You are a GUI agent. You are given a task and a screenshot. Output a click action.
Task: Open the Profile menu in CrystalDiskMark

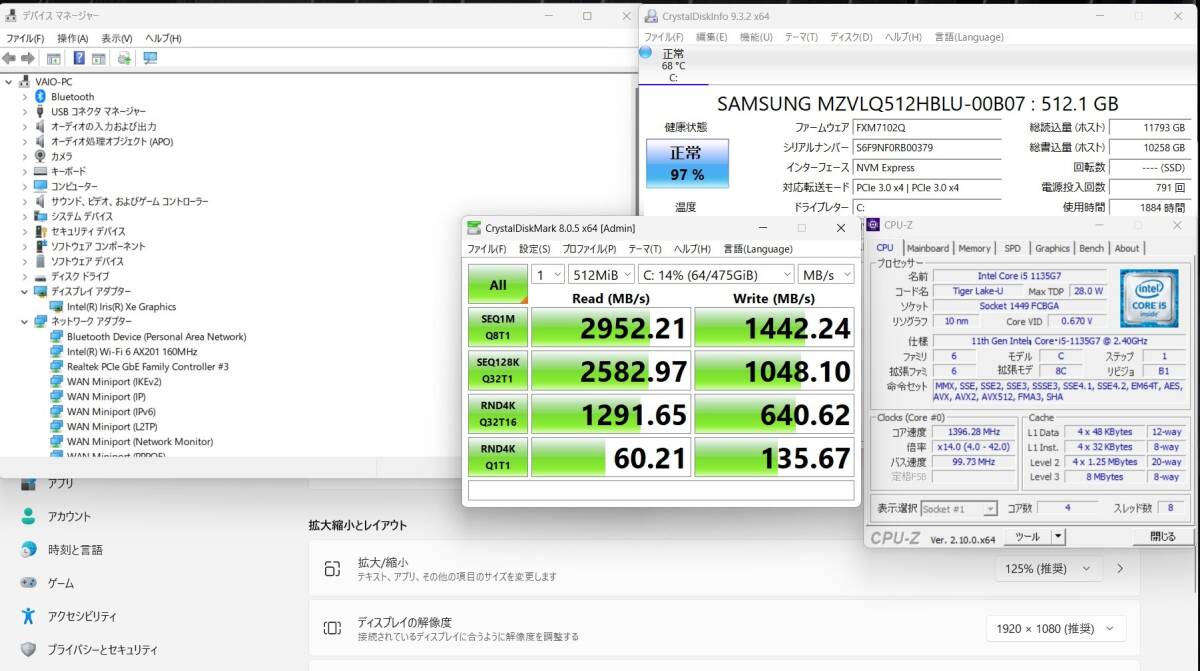pos(589,249)
